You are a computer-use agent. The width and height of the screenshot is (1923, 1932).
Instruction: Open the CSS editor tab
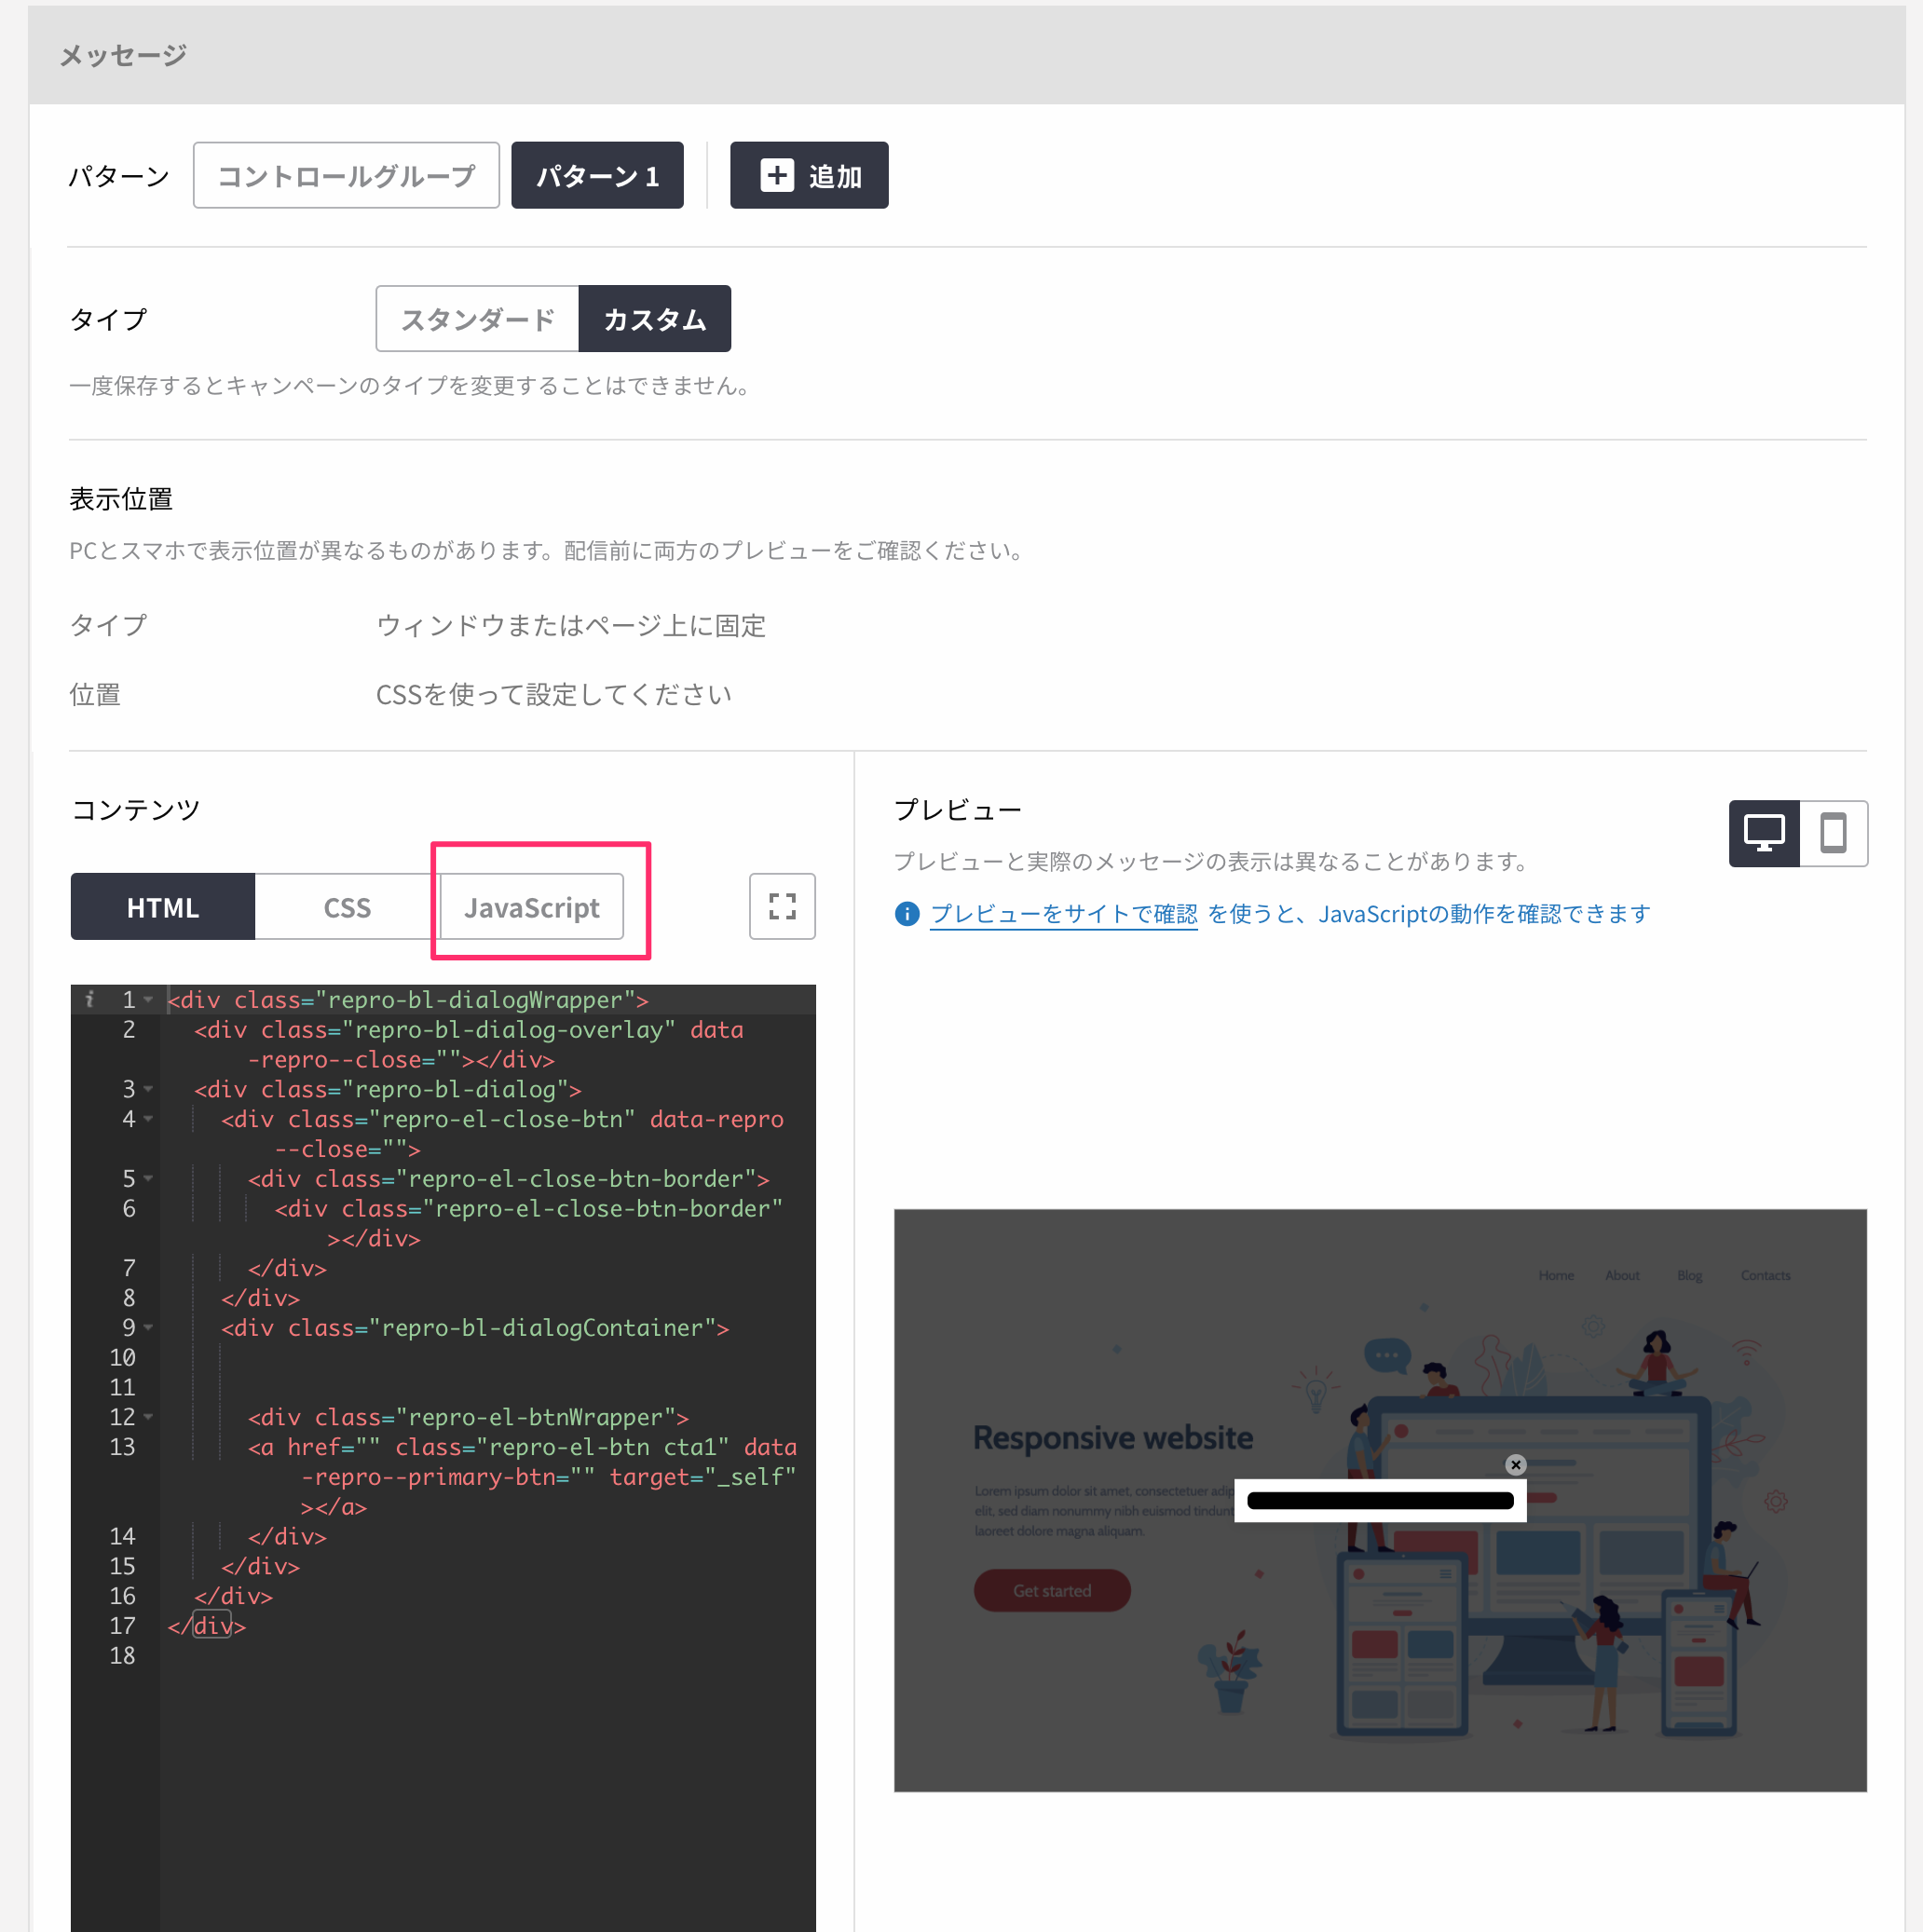[x=347, y=907]
